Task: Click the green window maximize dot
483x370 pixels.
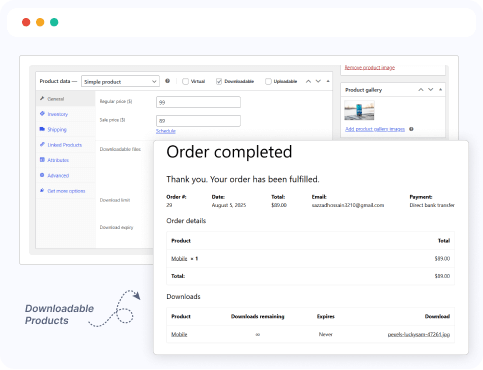Action: (x=54, y=22)
